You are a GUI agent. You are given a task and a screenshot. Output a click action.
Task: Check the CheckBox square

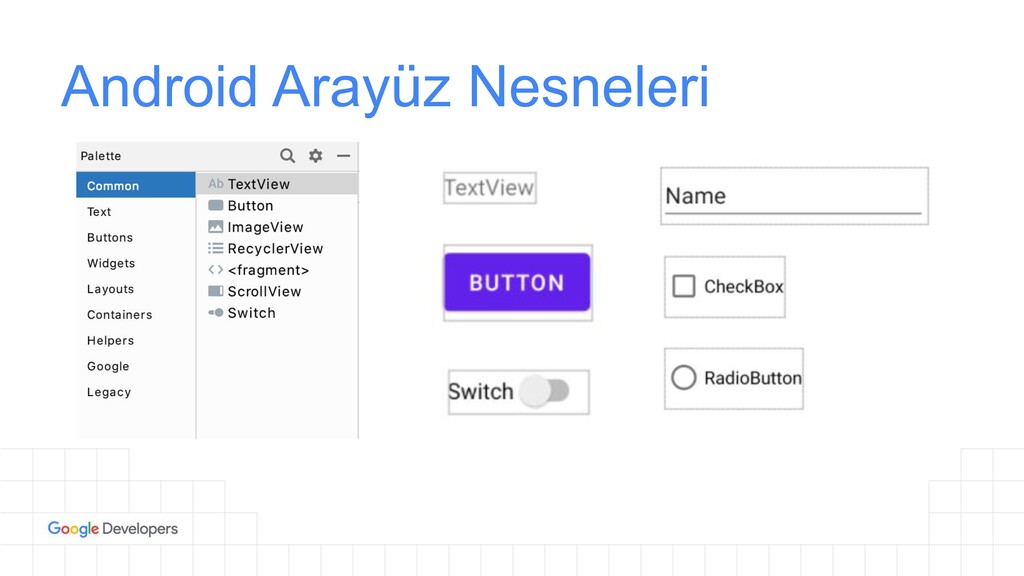[x=684, y=286]
